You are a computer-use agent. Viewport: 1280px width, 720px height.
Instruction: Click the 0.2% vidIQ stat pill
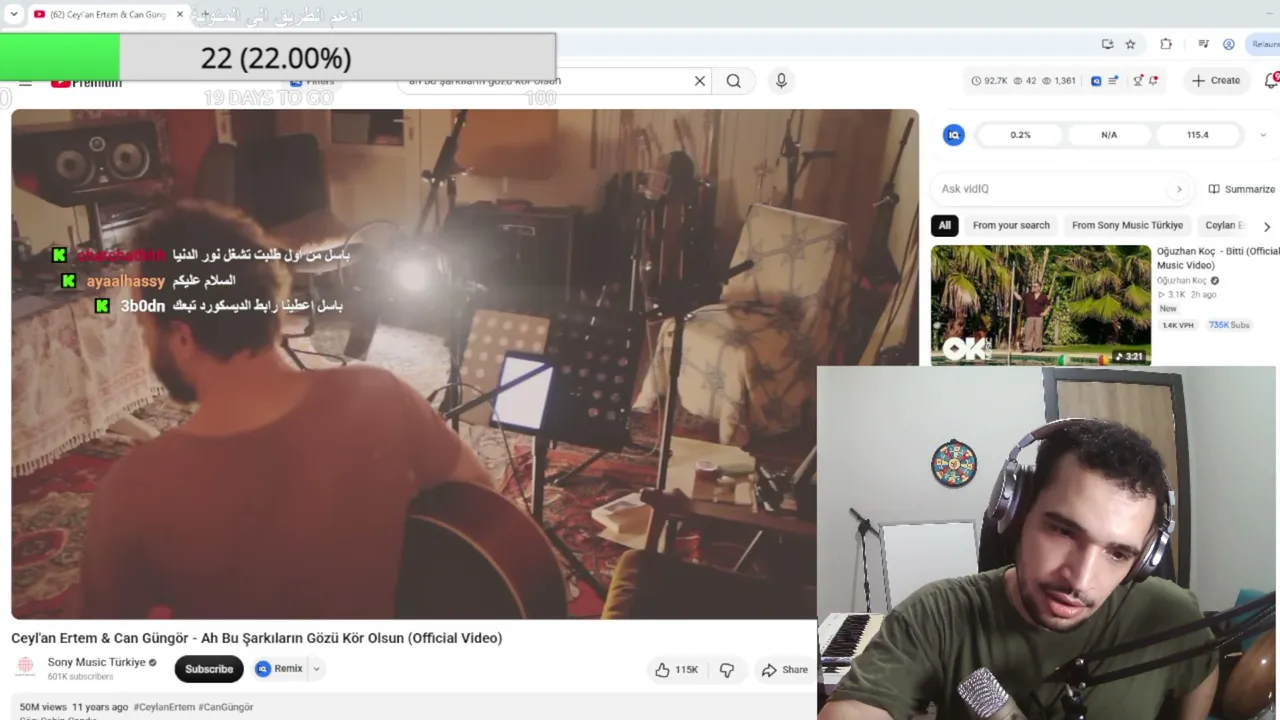click(1020, 135)
